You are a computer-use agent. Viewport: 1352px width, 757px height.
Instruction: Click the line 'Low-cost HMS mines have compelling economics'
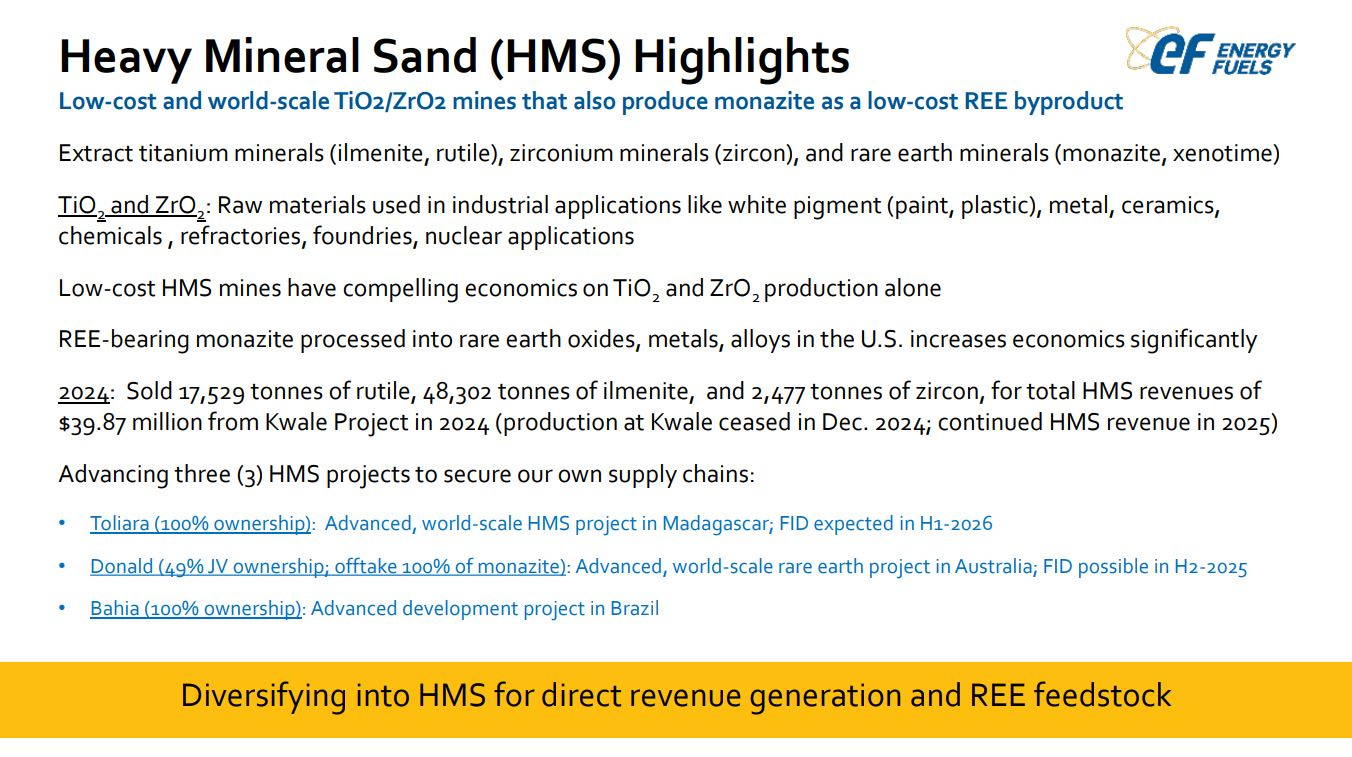click(500, 289)
